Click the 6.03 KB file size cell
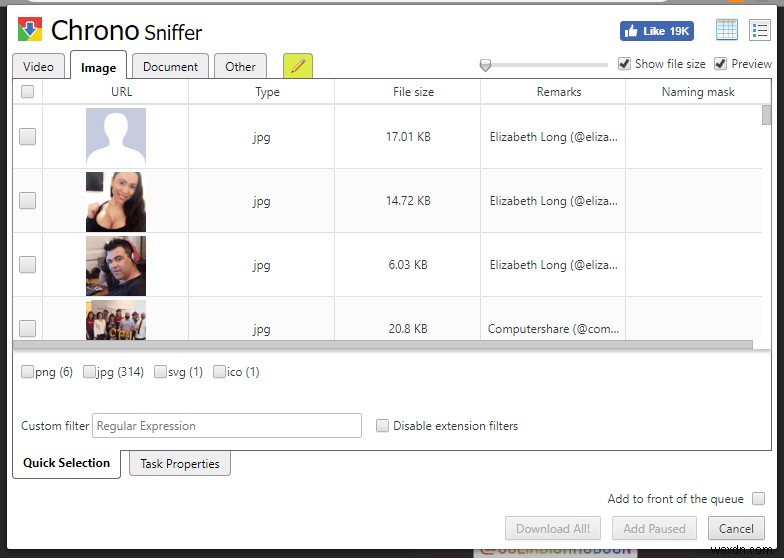The image size is (784, 560). [x=408, y=264]
